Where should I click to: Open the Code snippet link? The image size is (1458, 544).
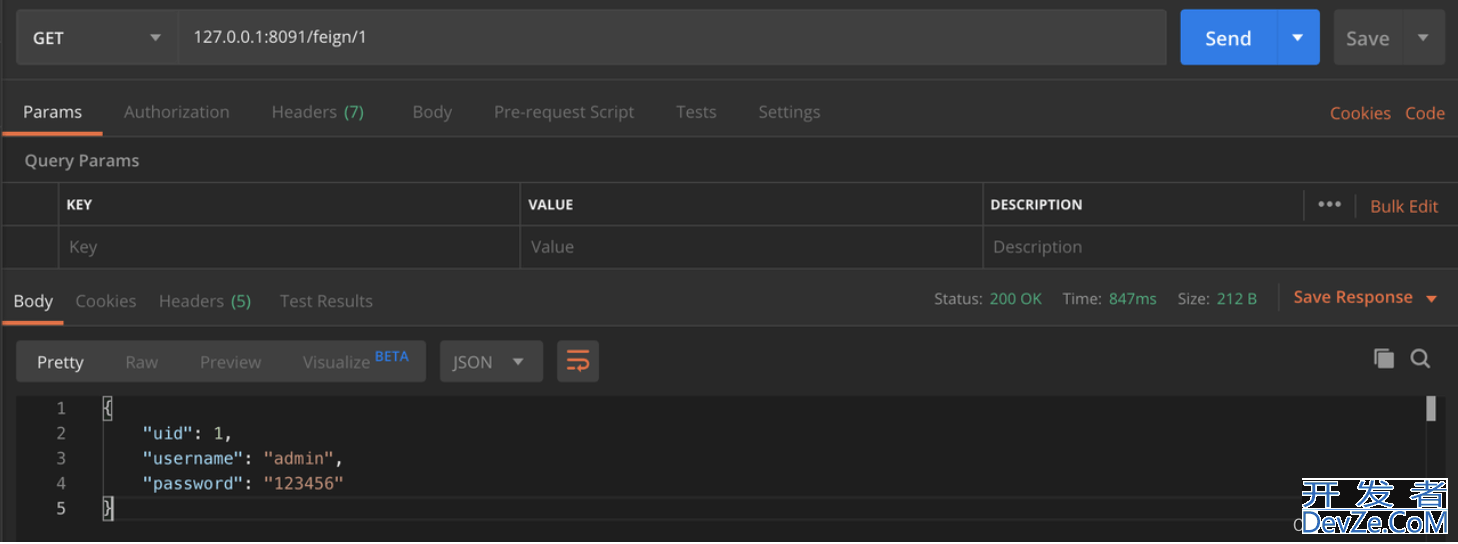(1425, 113)
